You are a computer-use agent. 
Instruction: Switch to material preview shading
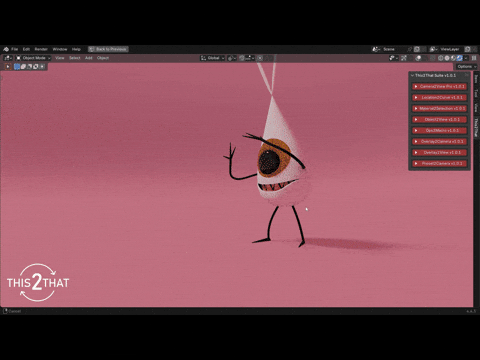pyautogui.click(x=453, y=58)
